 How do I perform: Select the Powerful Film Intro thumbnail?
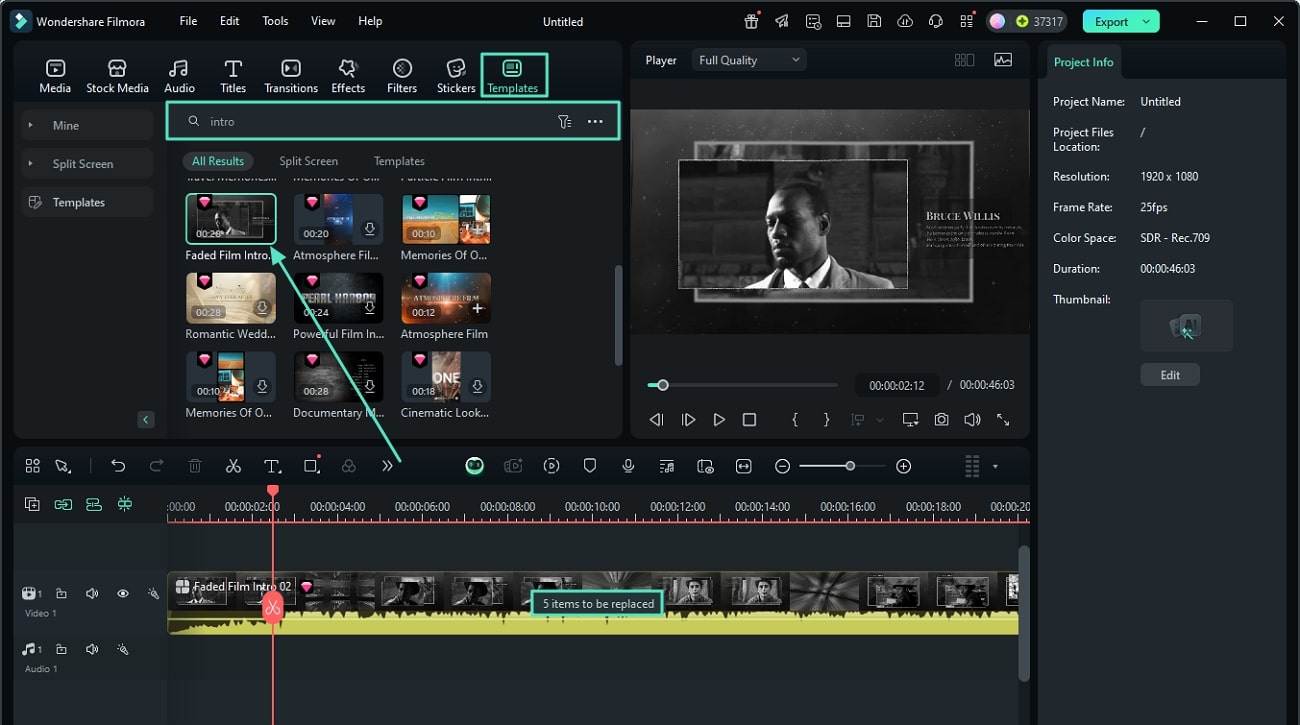coord(338,297)
